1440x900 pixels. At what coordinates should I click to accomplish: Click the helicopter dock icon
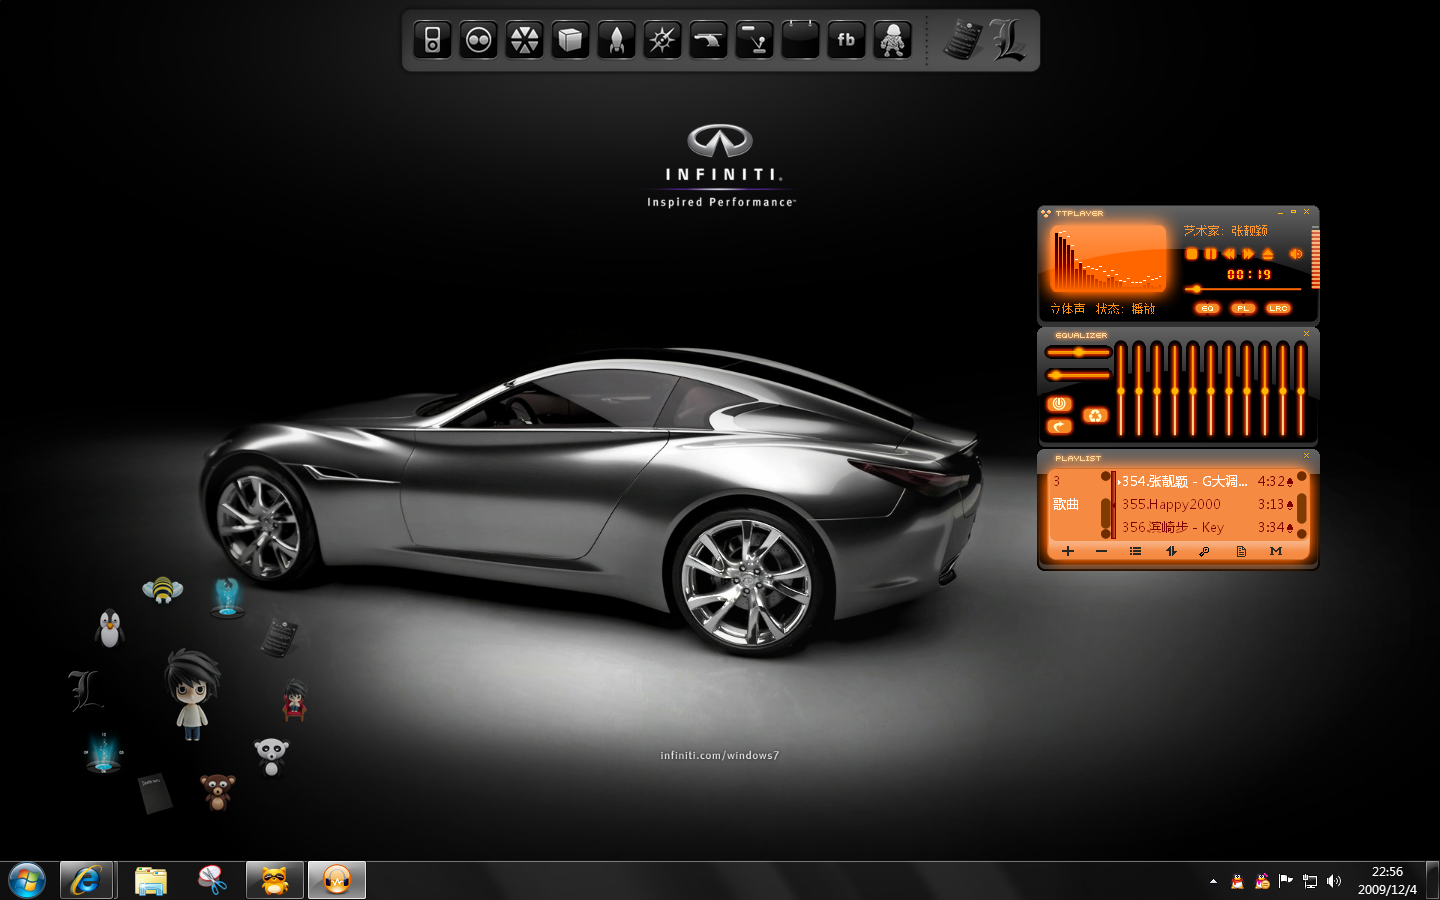pos(708,40)
